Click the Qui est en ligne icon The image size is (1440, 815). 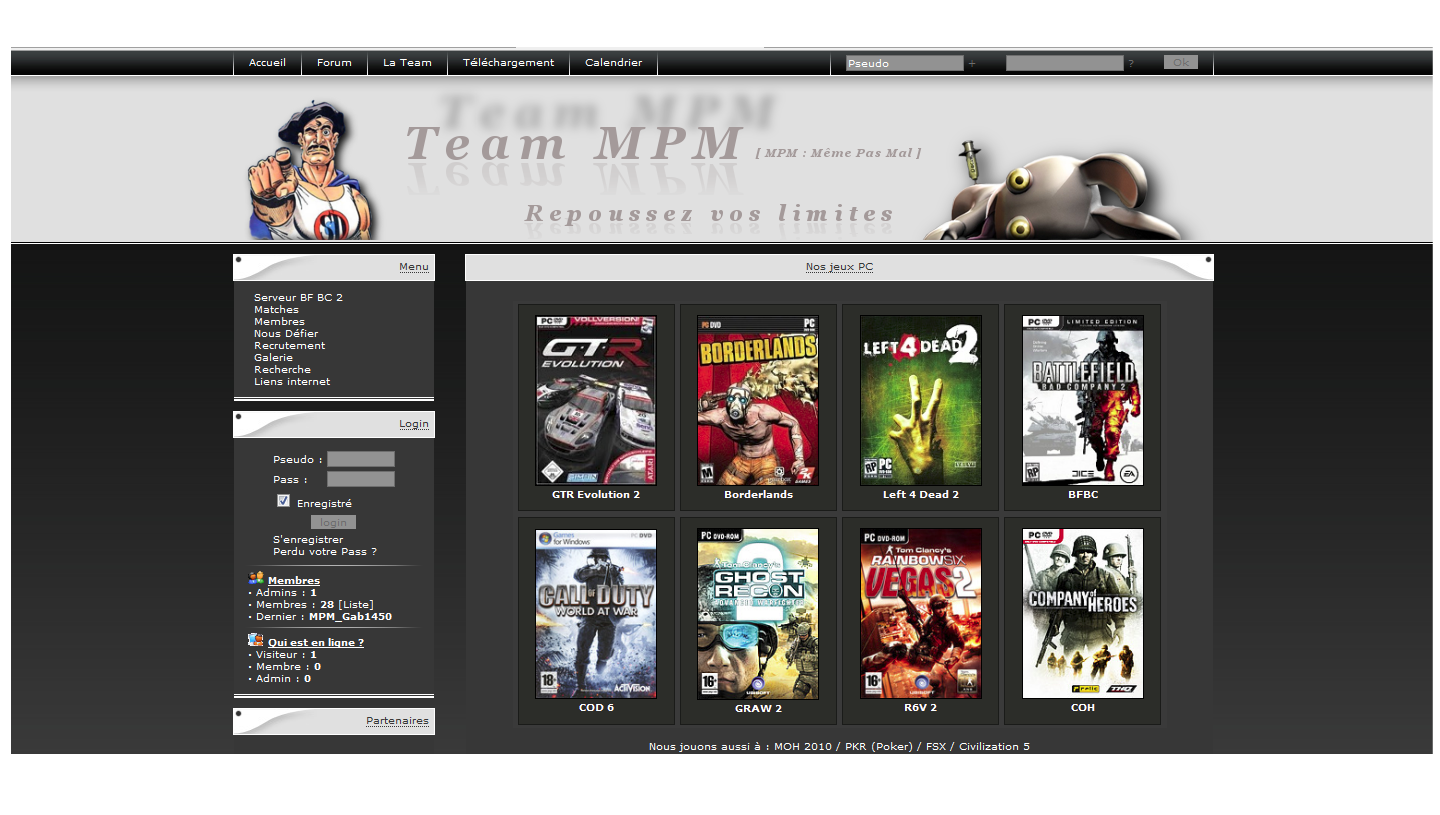pos(256,640)
